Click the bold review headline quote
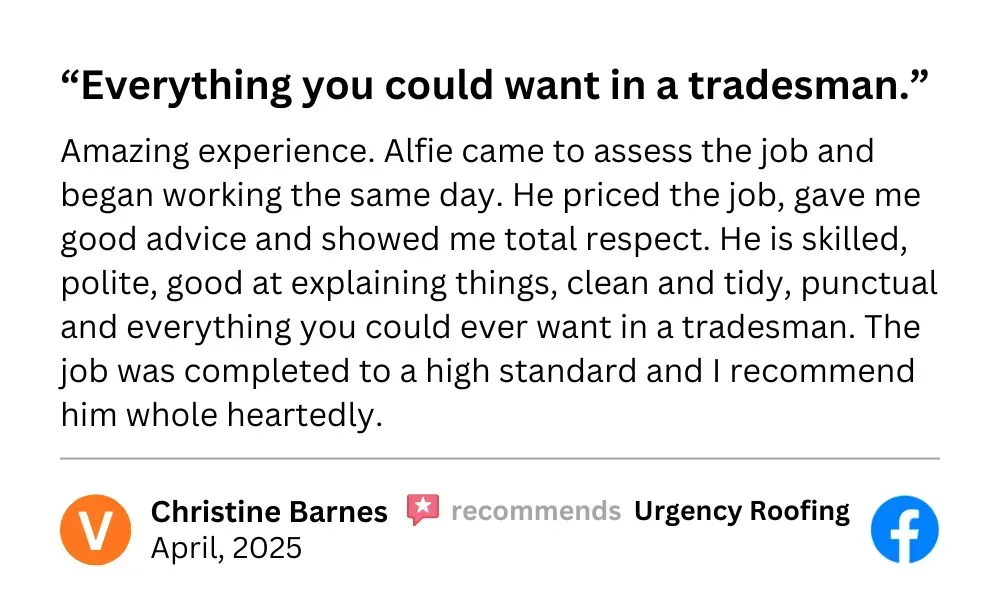The width and height of the screenshot is (1000, 600). [x=494, y=85]
